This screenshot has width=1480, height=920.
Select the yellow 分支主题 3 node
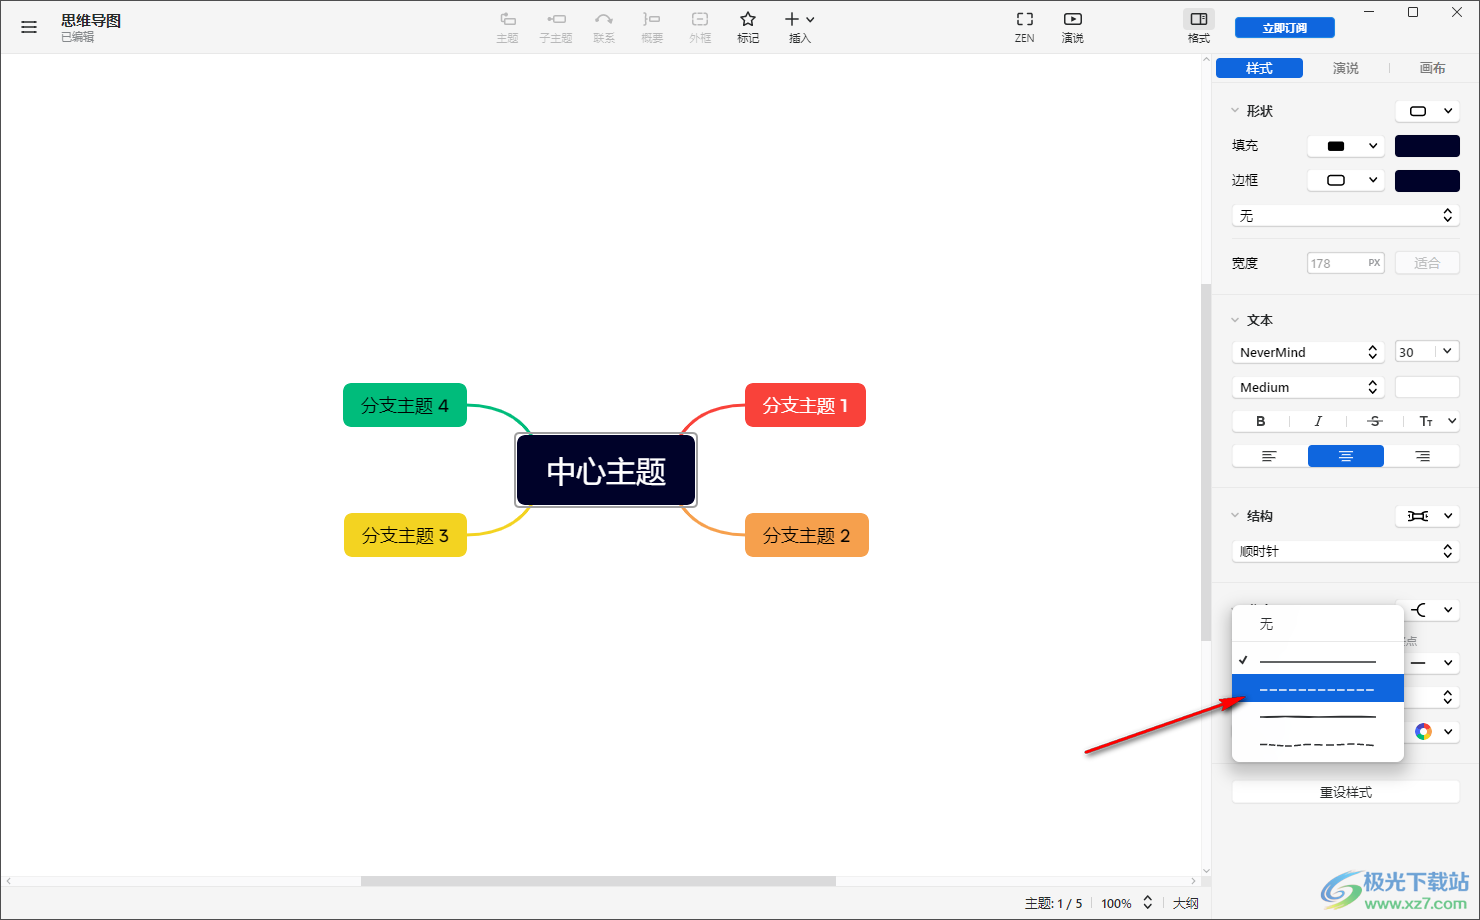click(x=405, y=535)
